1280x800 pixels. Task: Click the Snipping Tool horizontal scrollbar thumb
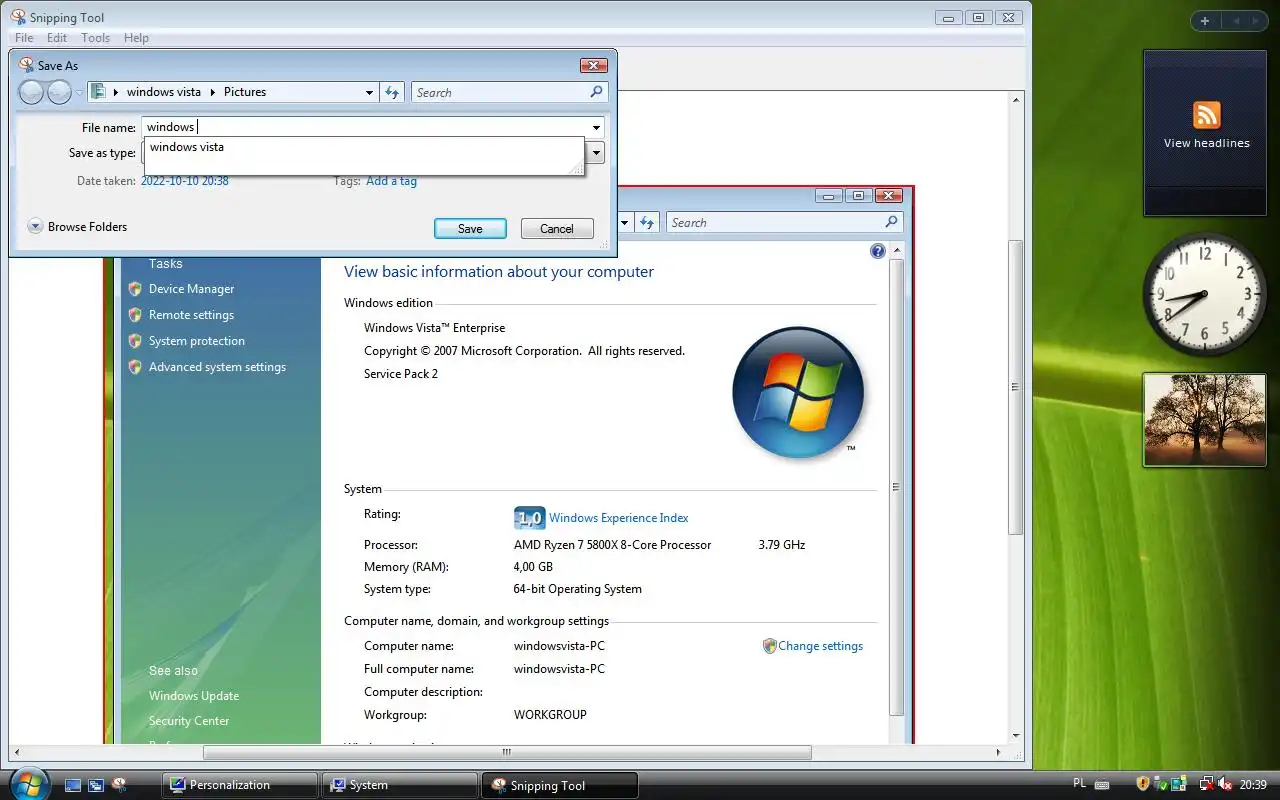tap(507, 752)
